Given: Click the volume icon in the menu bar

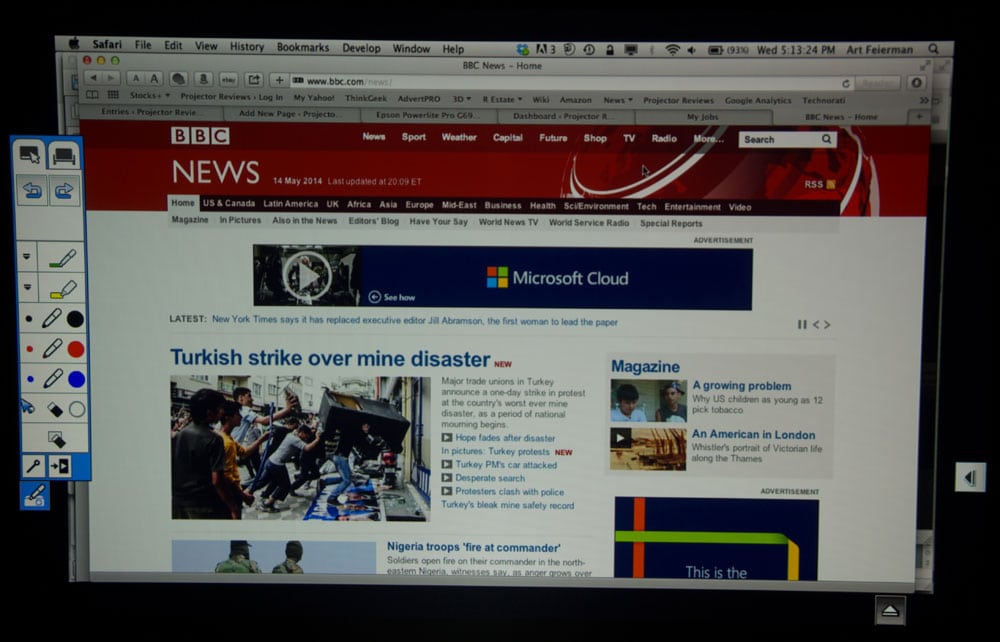Looking at the screenshot, I should click(692, 50).
